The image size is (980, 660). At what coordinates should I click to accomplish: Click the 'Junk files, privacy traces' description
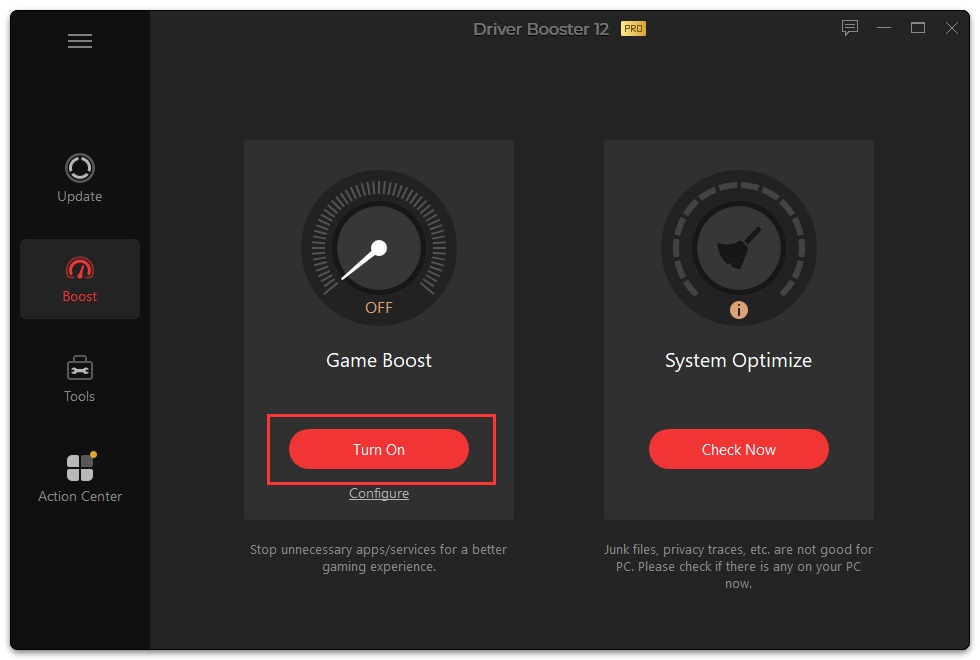[738, 566]
